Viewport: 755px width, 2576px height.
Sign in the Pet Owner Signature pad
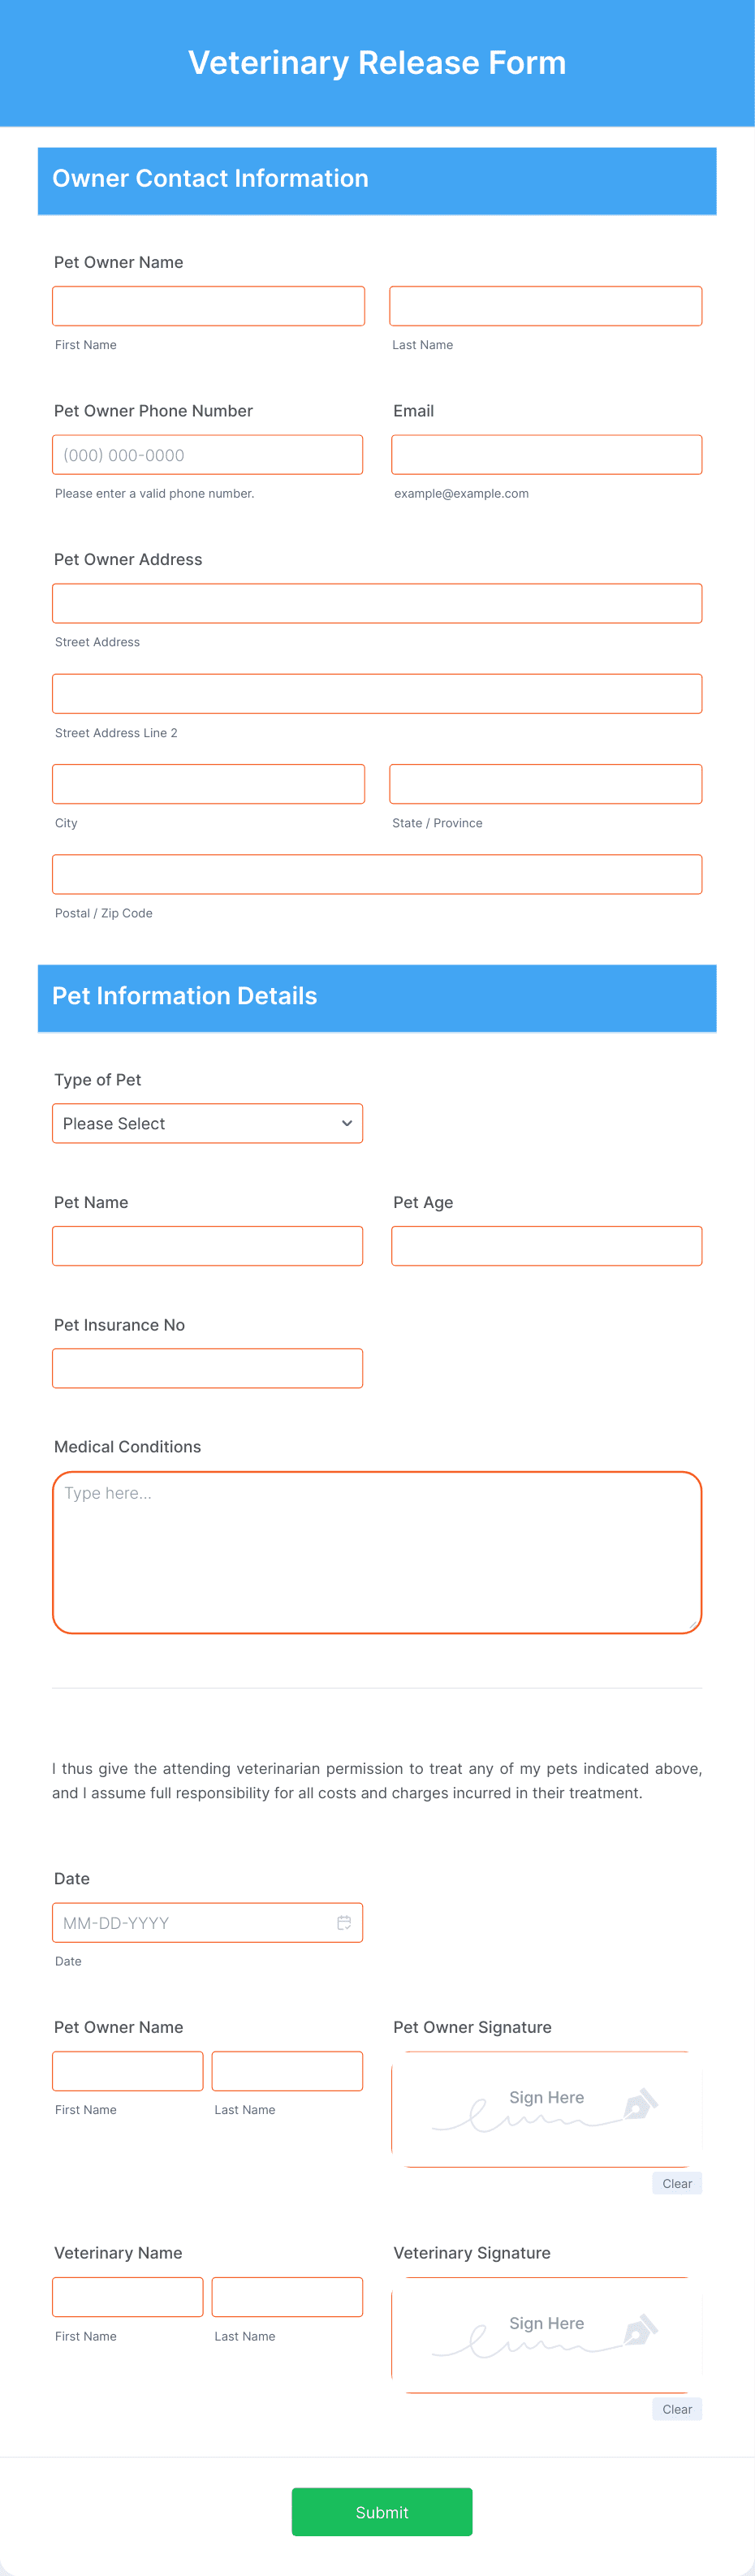pos(547,2109)
